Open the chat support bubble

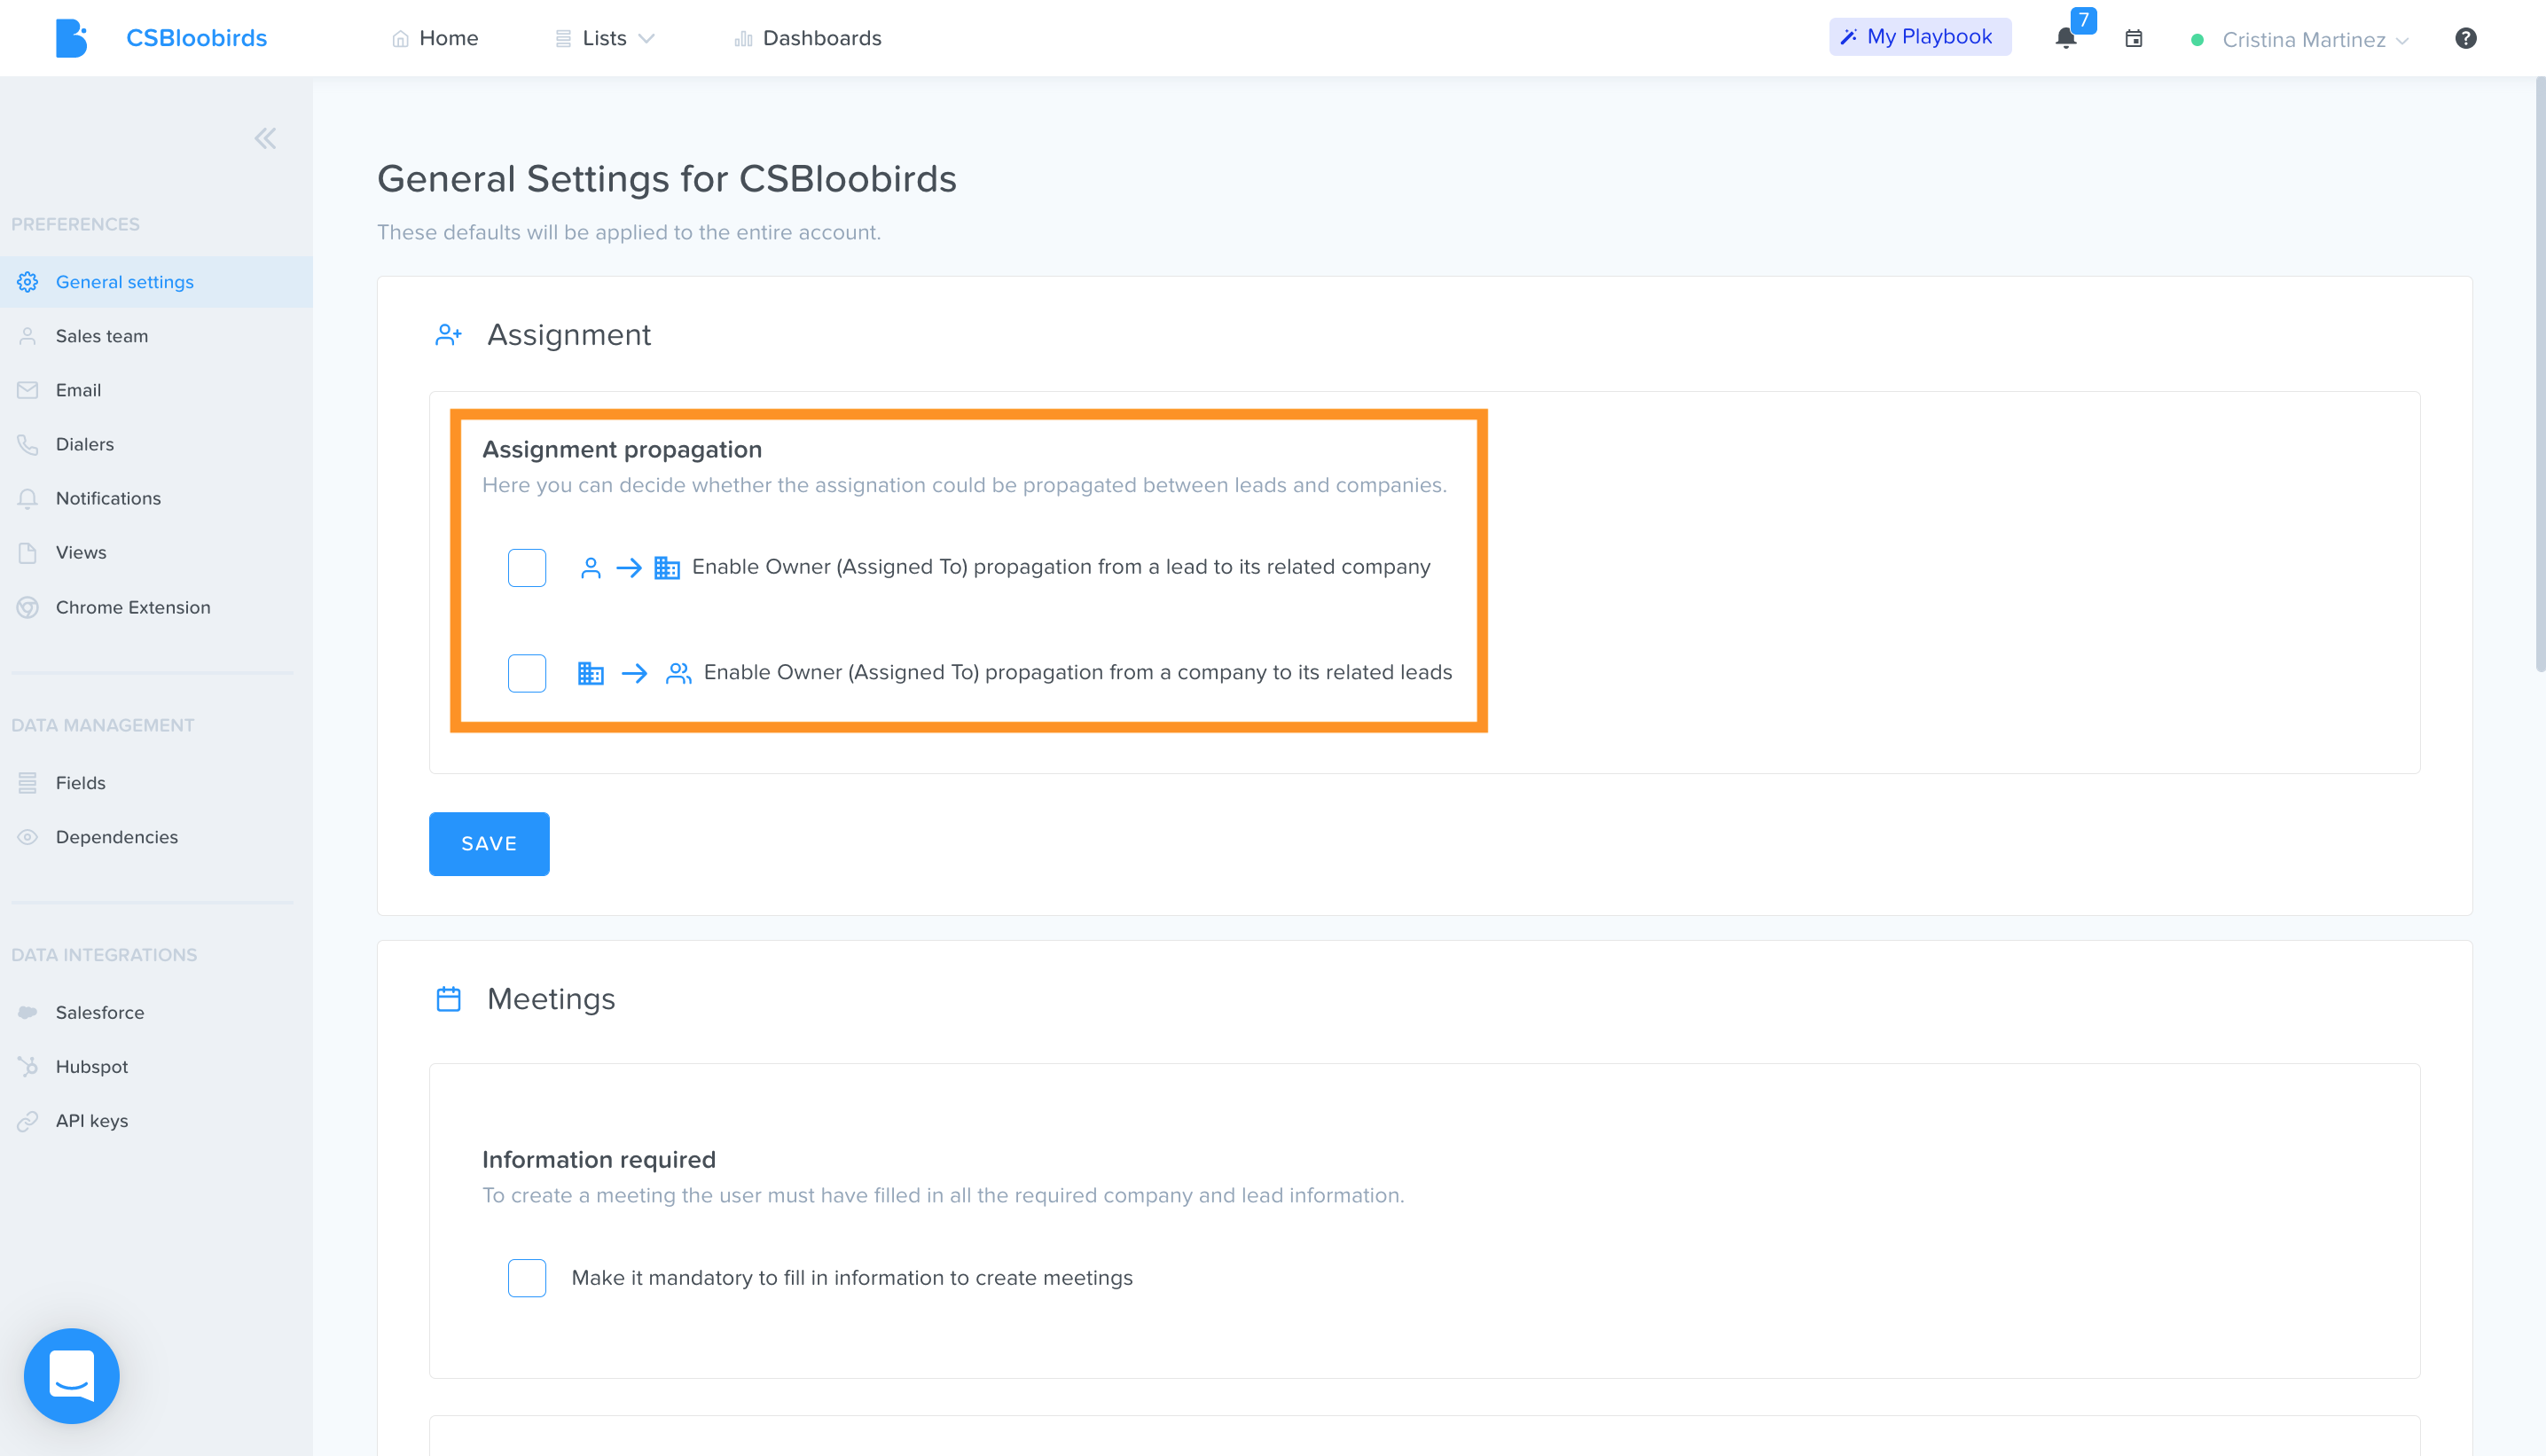[72, 1376]
